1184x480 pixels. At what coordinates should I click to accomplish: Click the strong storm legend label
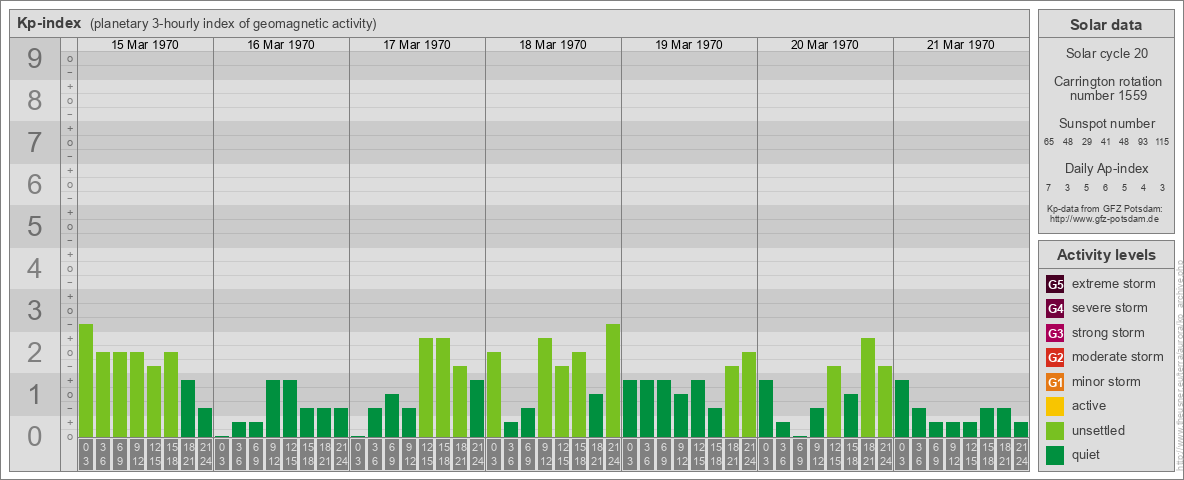(x=1108, y=333)
